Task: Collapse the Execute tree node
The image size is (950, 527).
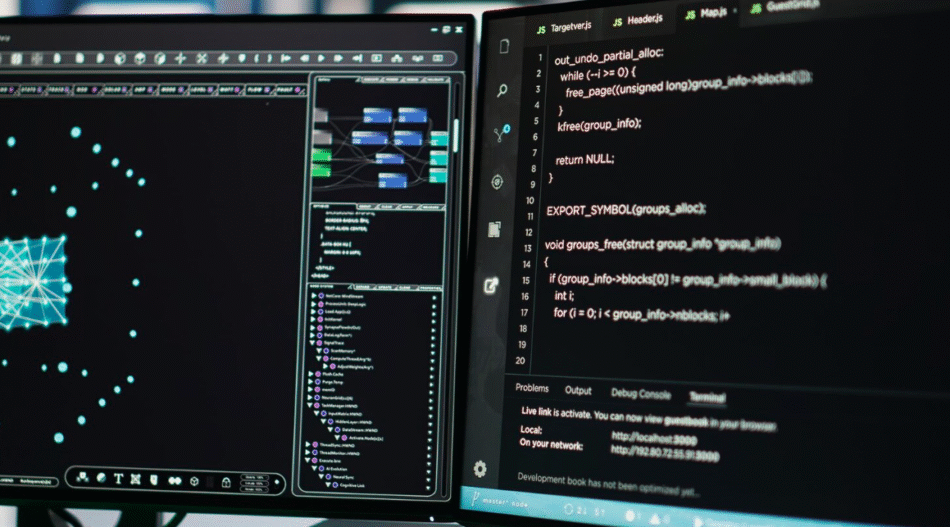Action: coord(307,460)
